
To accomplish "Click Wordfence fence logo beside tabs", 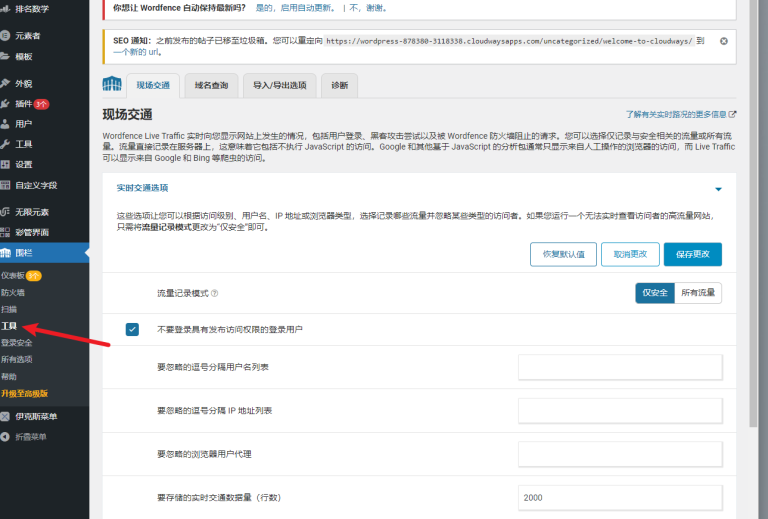I will (112, 84).
